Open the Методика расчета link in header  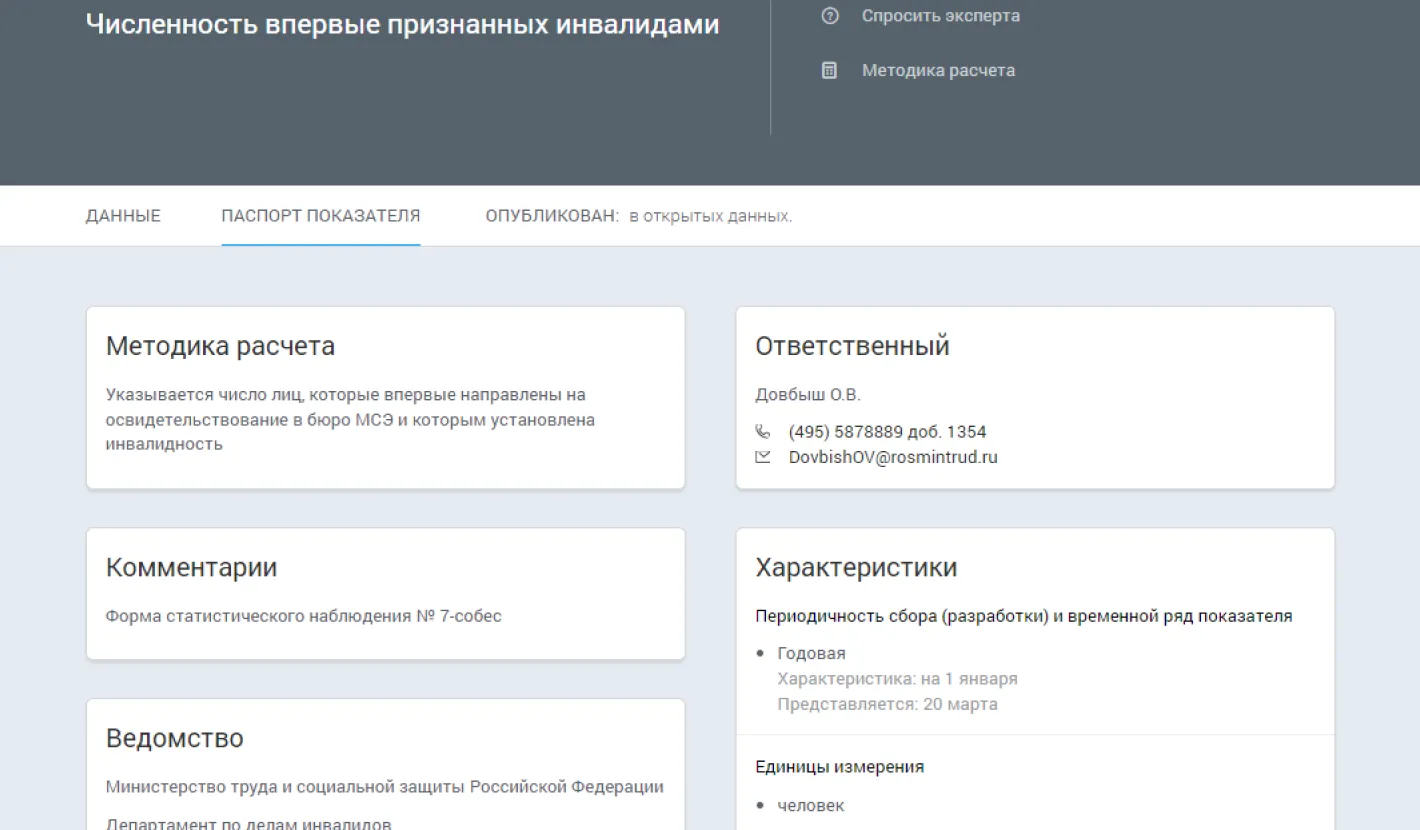point(938,70)
